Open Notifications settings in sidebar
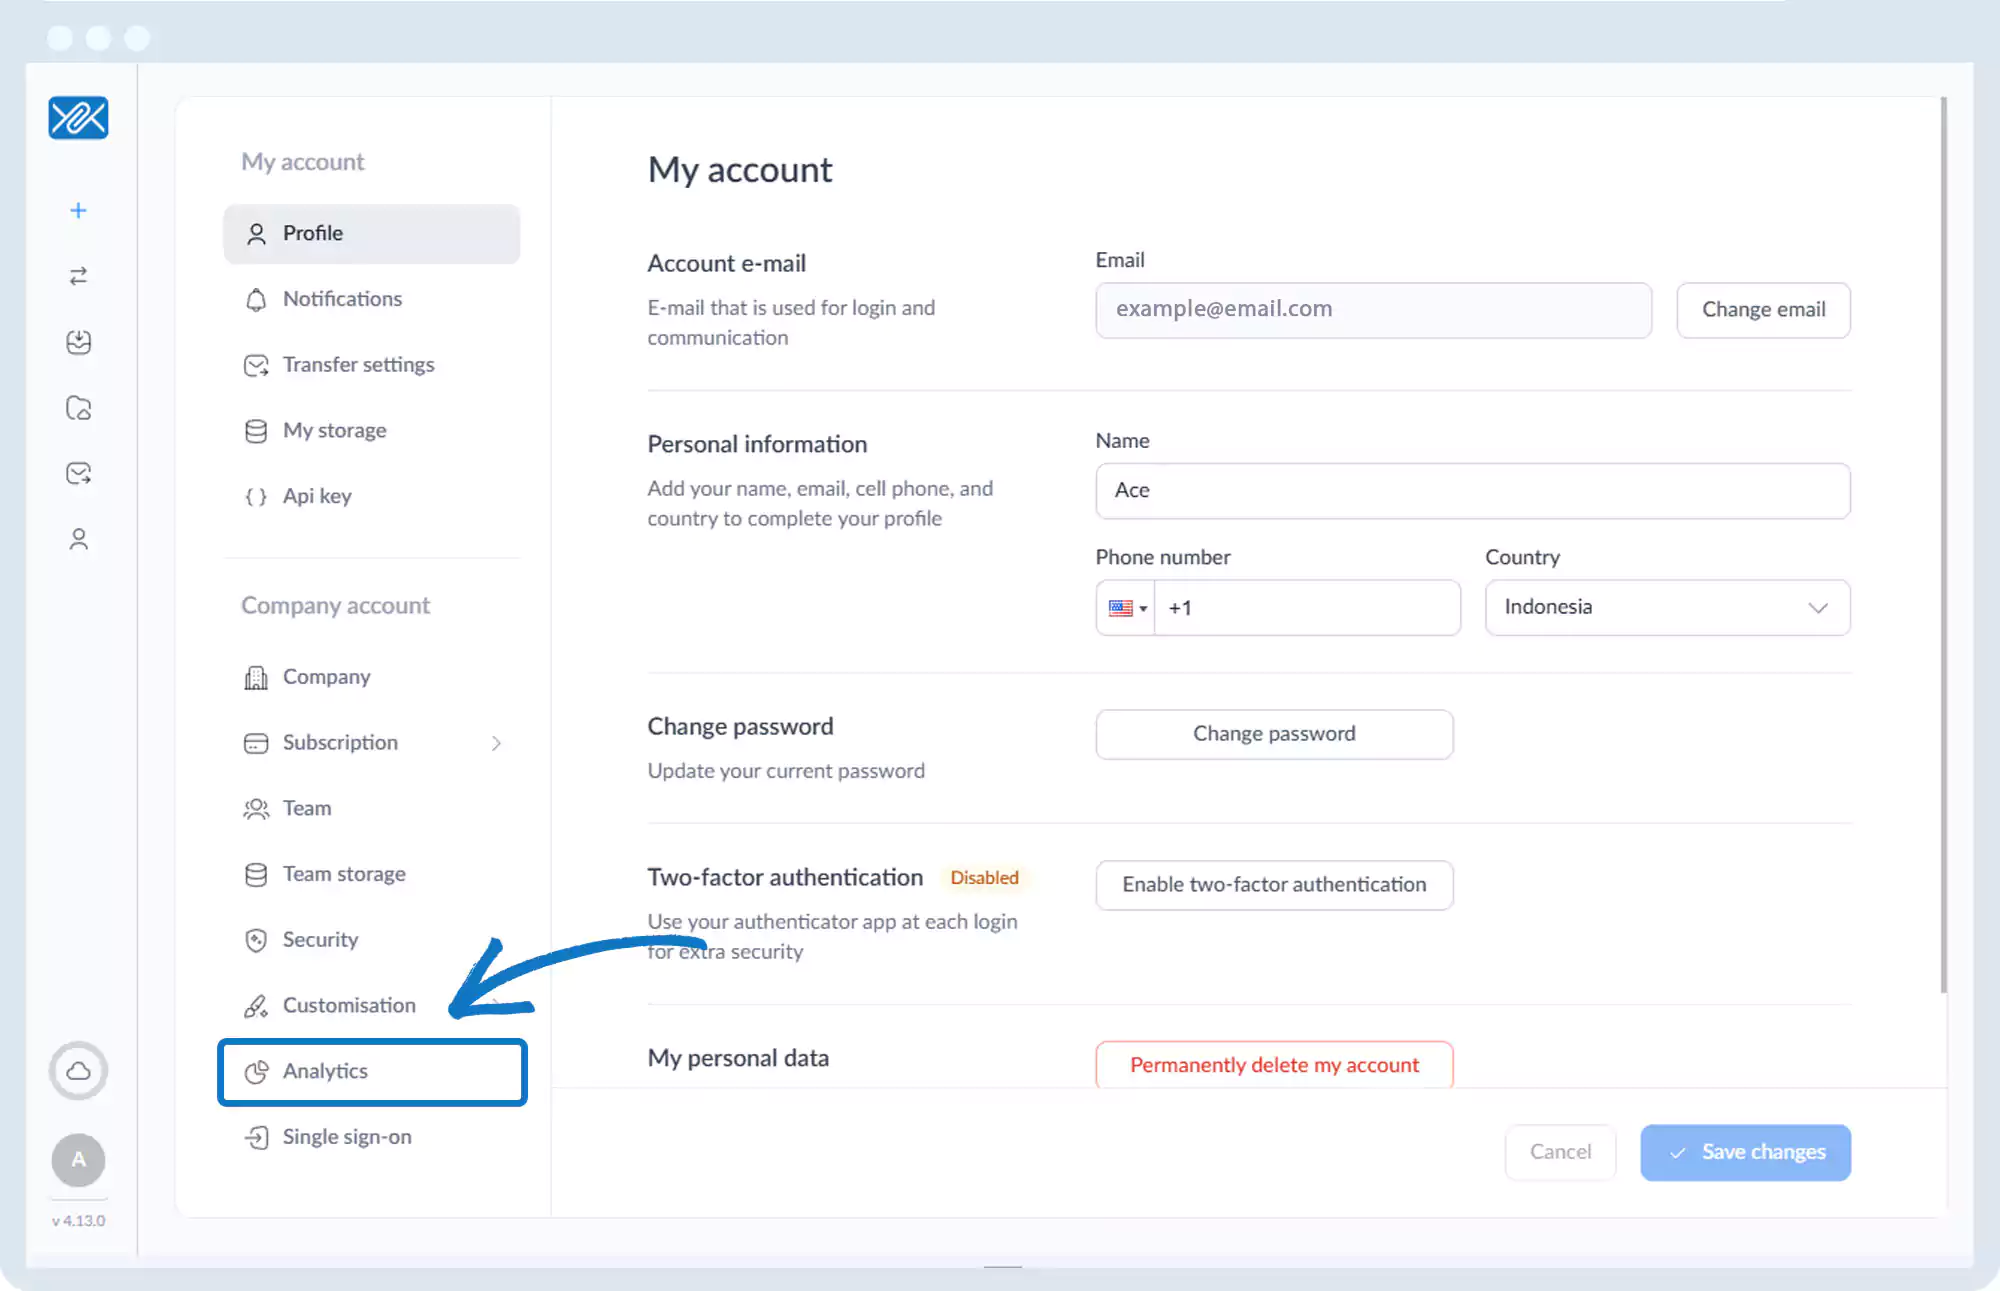The image size is (2000, 1291). click(x=342, y=299)
